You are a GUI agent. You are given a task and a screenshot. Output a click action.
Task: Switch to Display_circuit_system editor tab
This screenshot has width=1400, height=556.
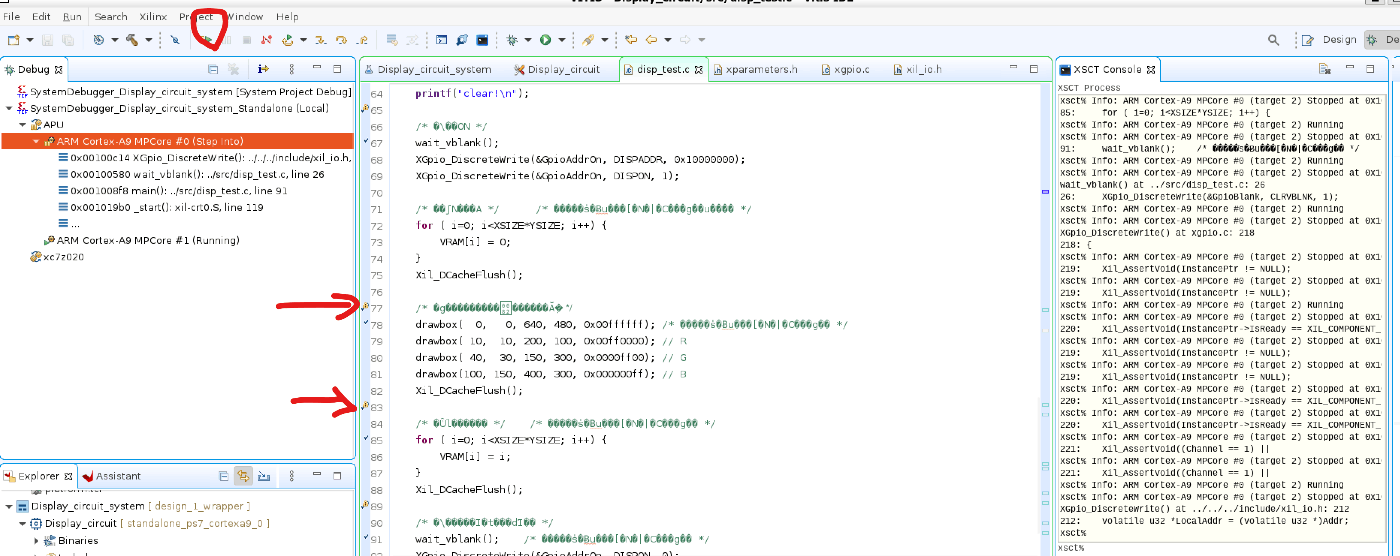click(428, 69)
